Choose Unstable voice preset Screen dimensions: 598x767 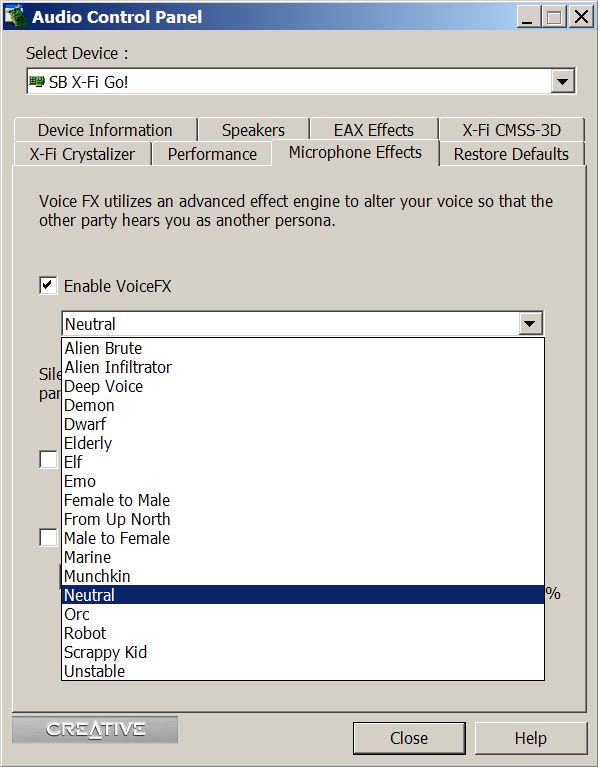click(x=303, y=671)
